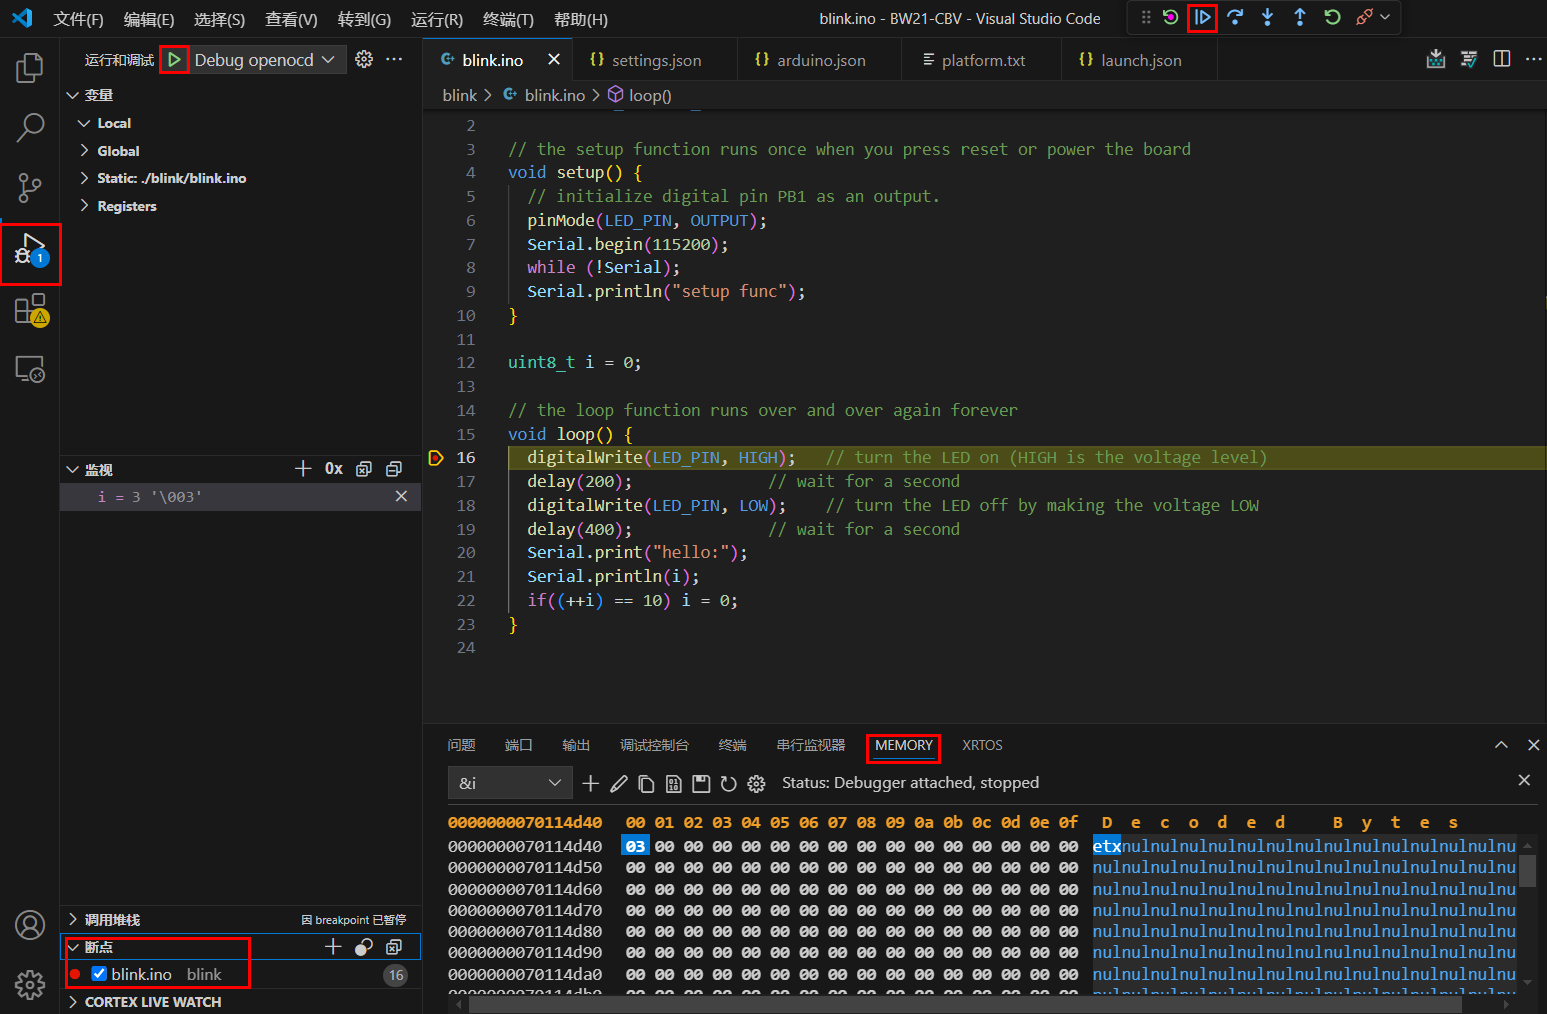This screenshot has height=1014, width=1547.
Task: Expand Static ./blink/blink.ino scope
Action: pos(84,178)
